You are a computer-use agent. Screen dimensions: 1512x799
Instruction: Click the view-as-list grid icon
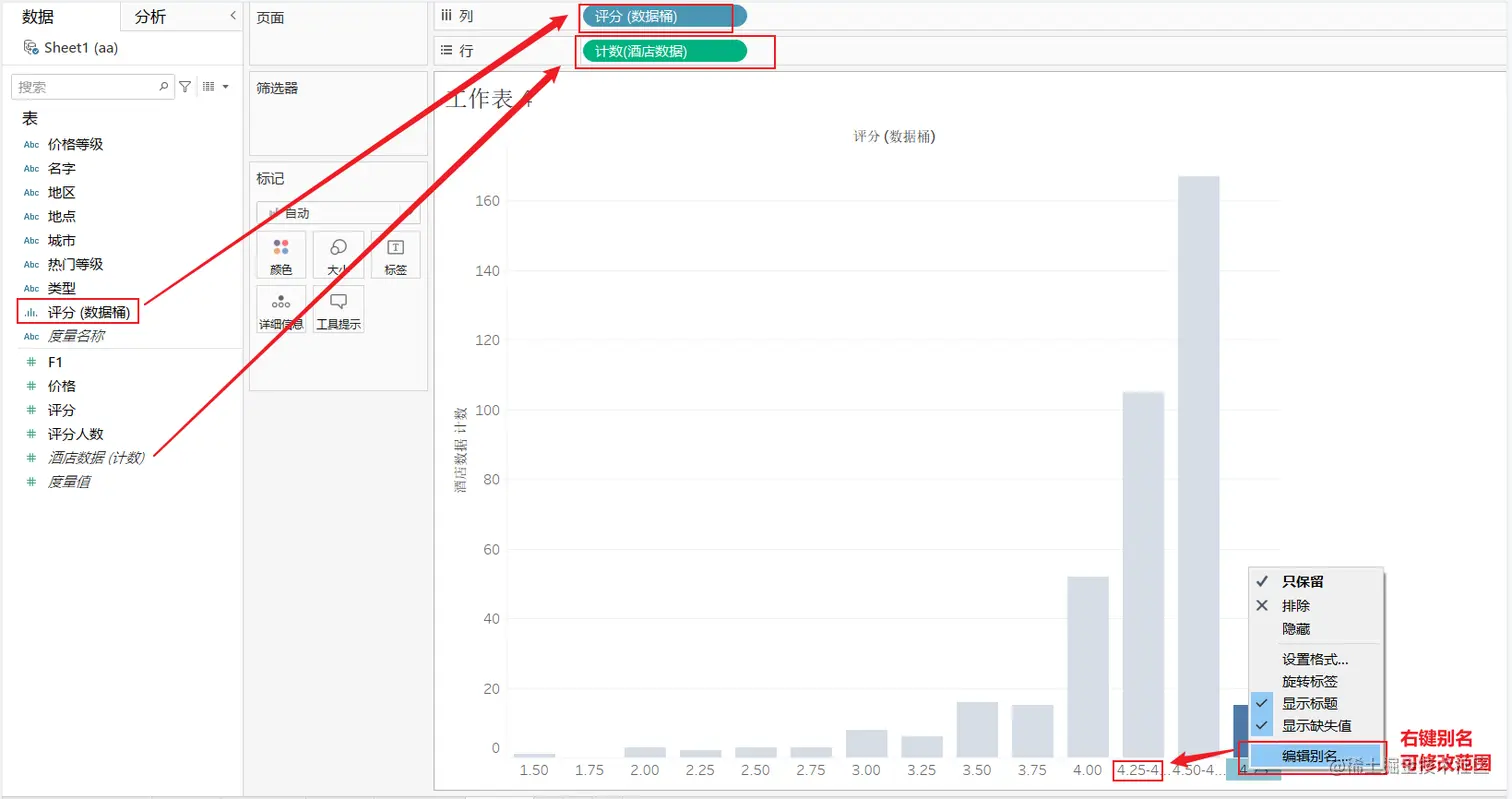tap(209, 87)
